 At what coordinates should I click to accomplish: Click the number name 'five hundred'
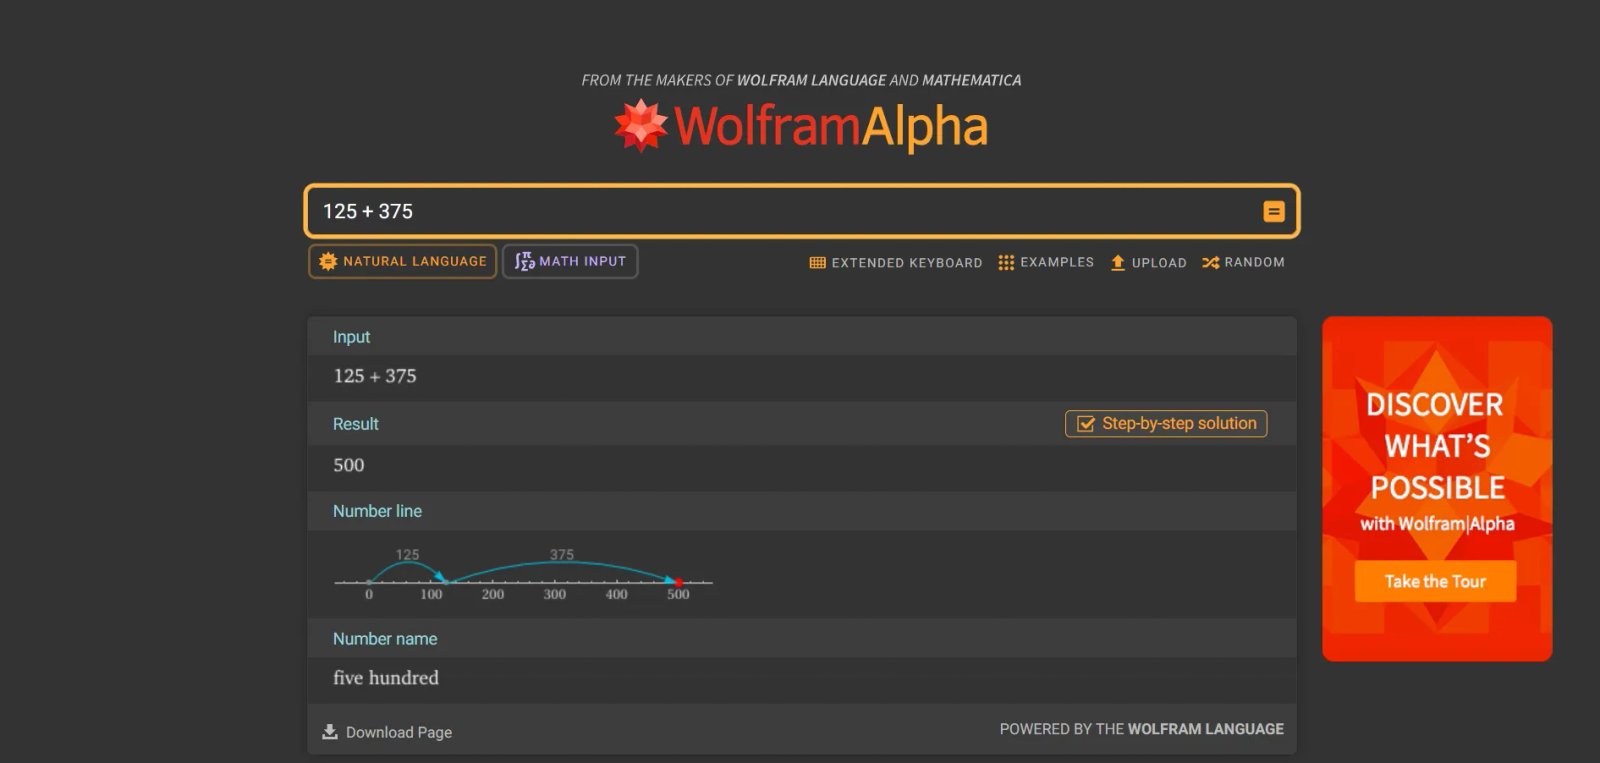pyautogui.click(x=386, y=678)
